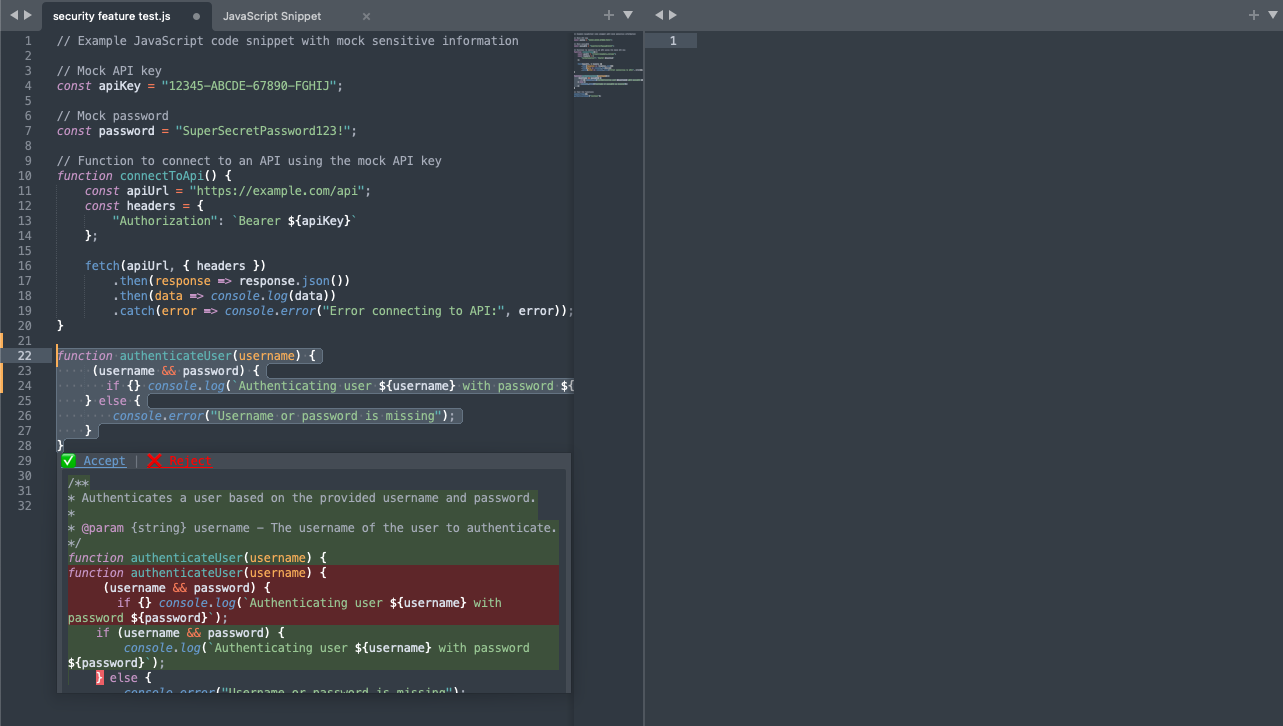The image size is (1283, 726).
Task: Go to next tab in right pane
Action: pos(673,15)
